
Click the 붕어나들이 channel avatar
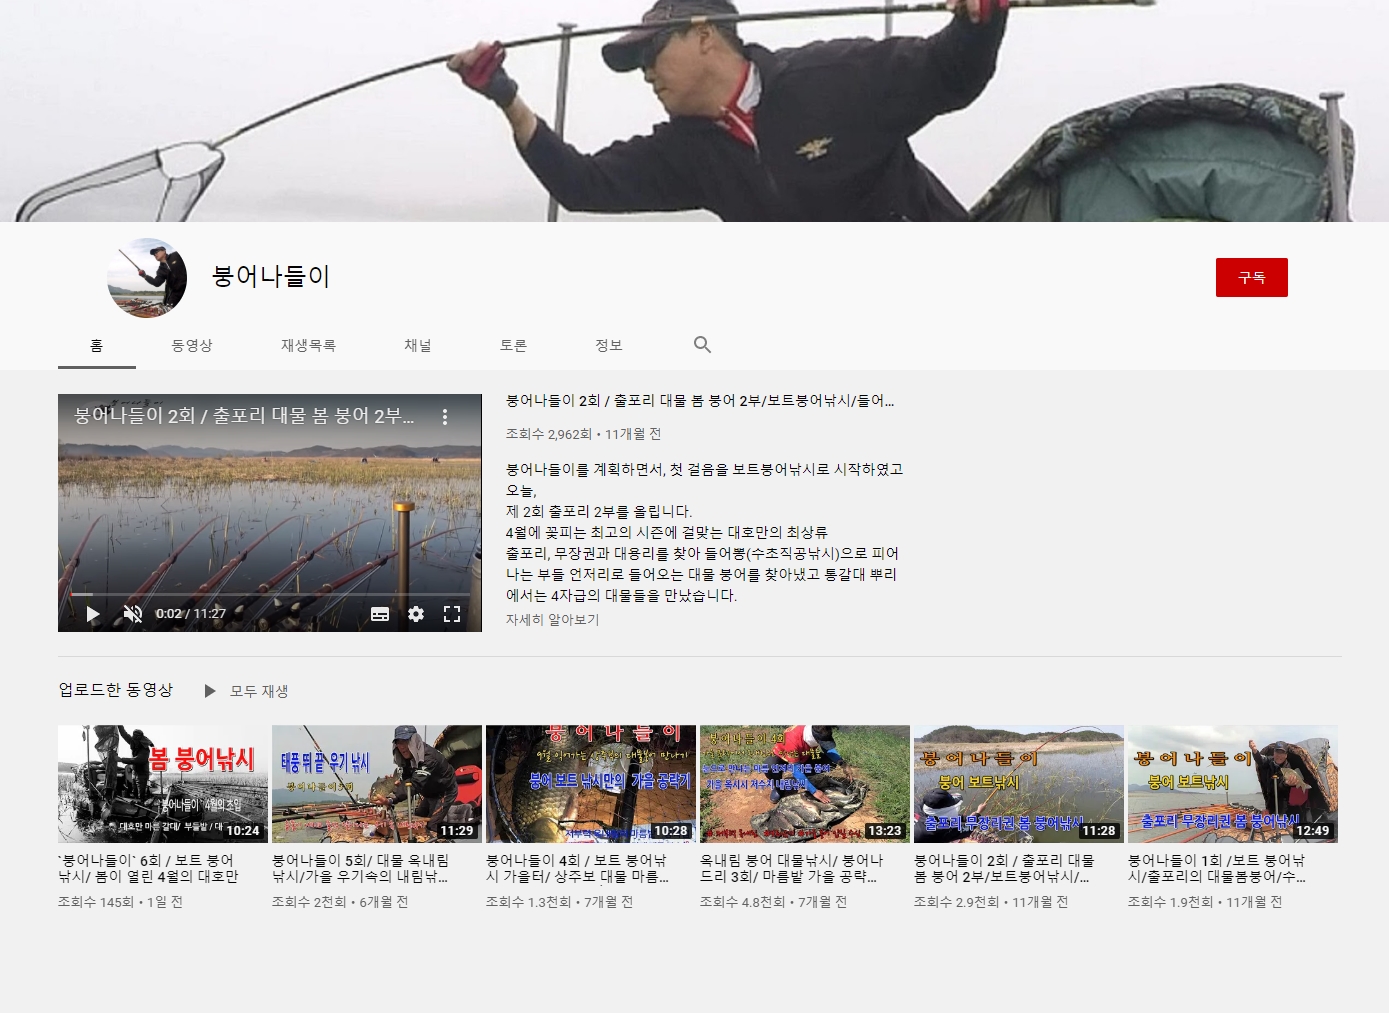coord(147,278)
